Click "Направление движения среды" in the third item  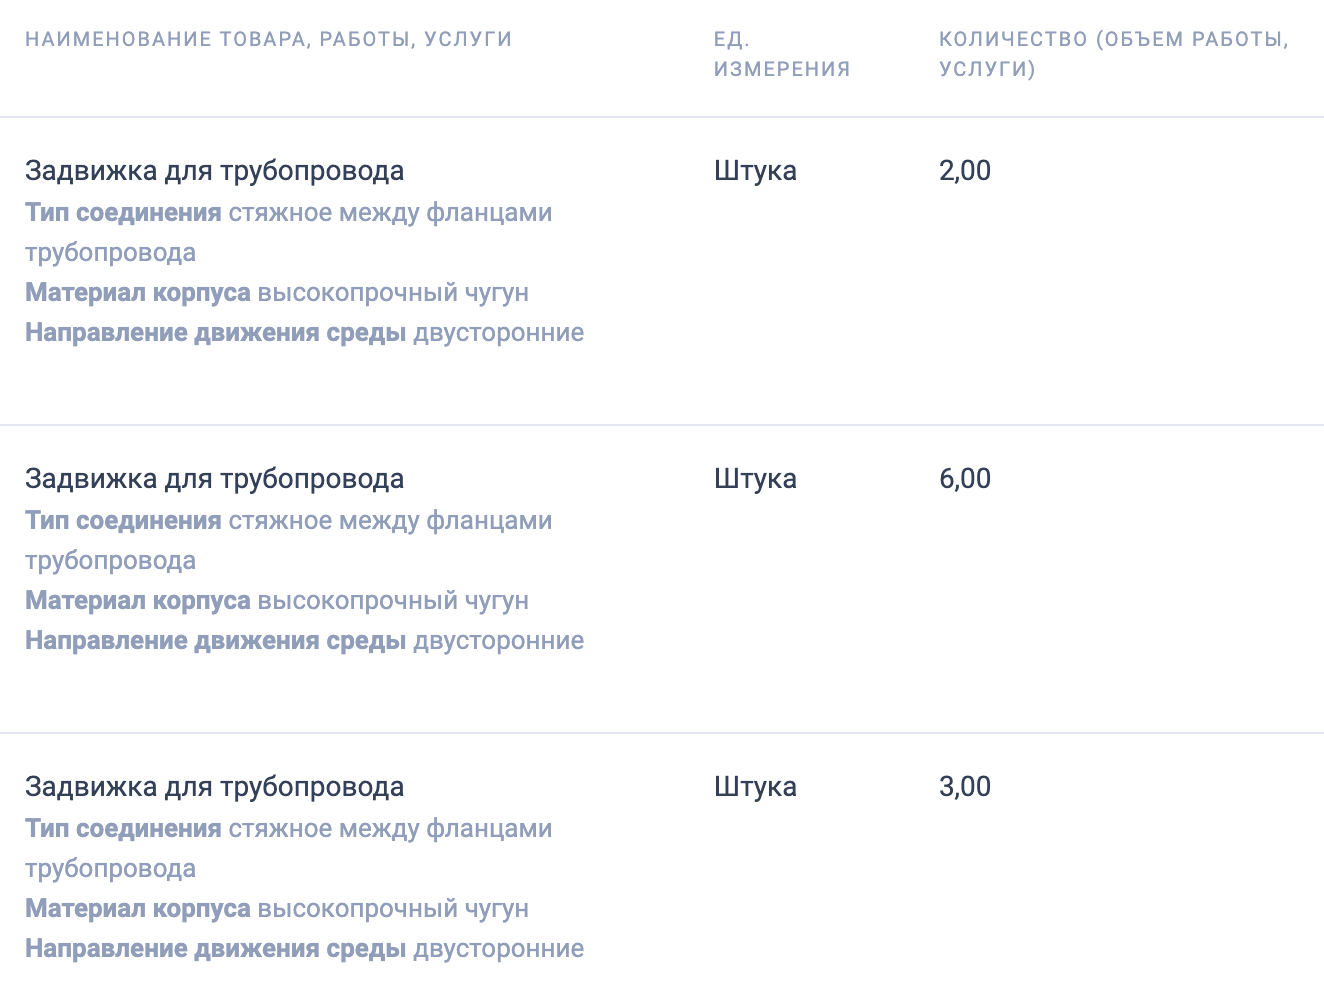point(215,949)
